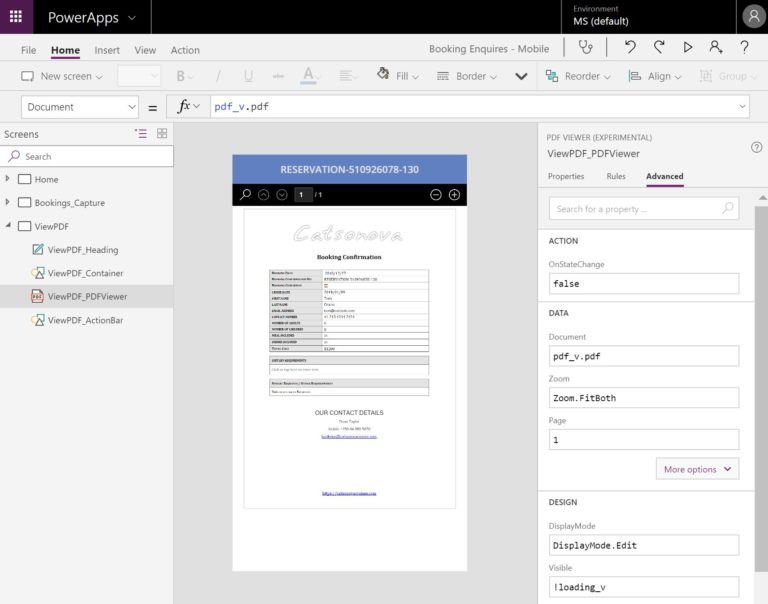Click the formula bar with pdf_v.pdf

473,106
